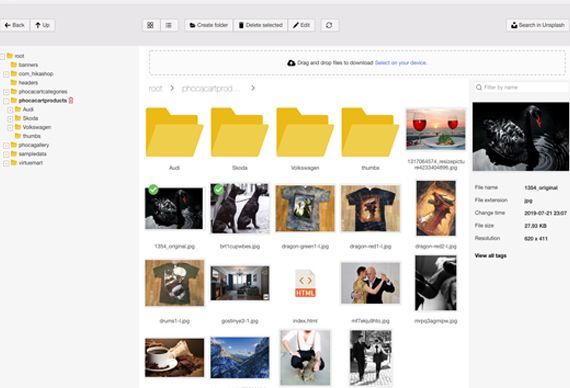
Task: Expand the Skoda tree node
Action: [10, 119]
